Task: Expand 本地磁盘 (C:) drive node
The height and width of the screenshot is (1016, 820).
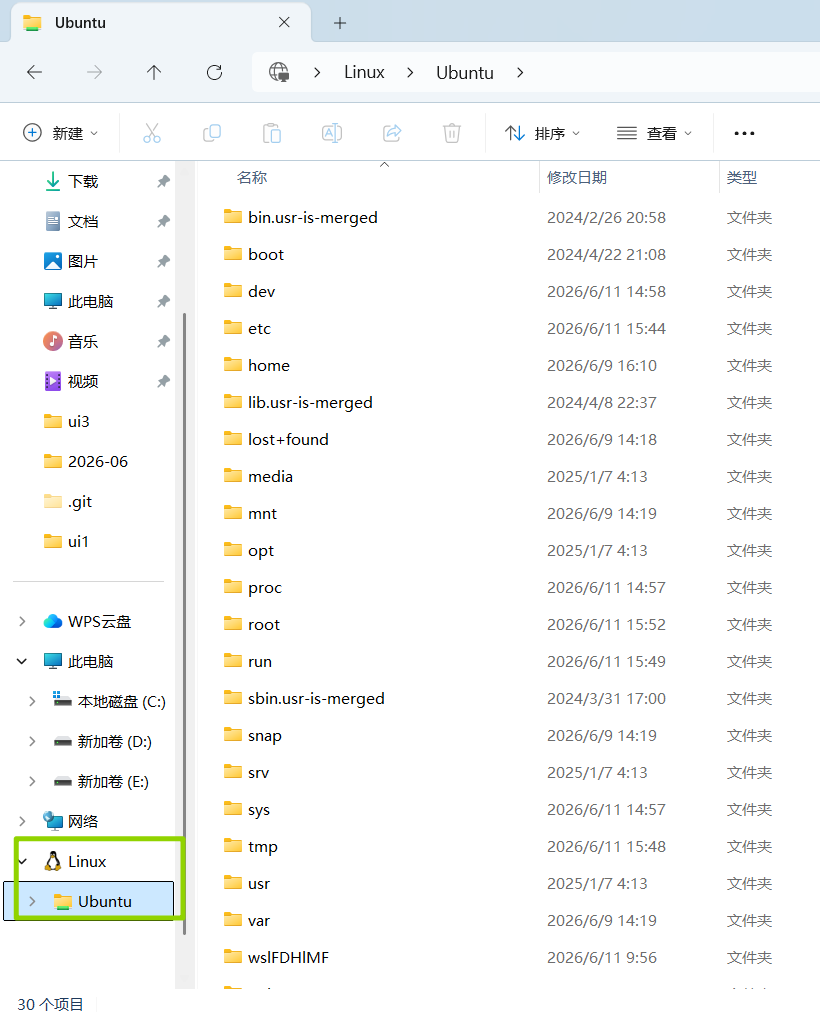Action: point(32,702)
